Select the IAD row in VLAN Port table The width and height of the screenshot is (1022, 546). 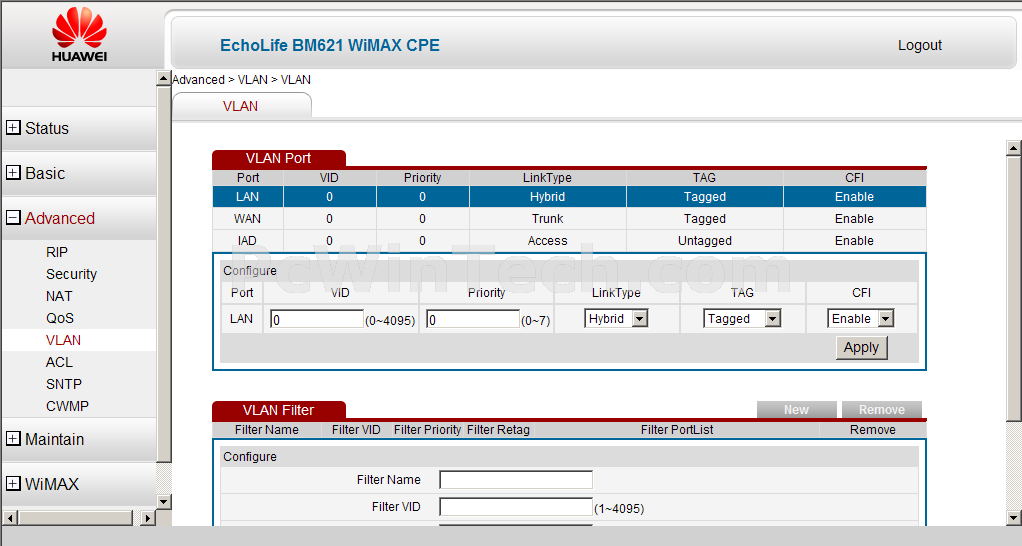click(x=569, y=240)
